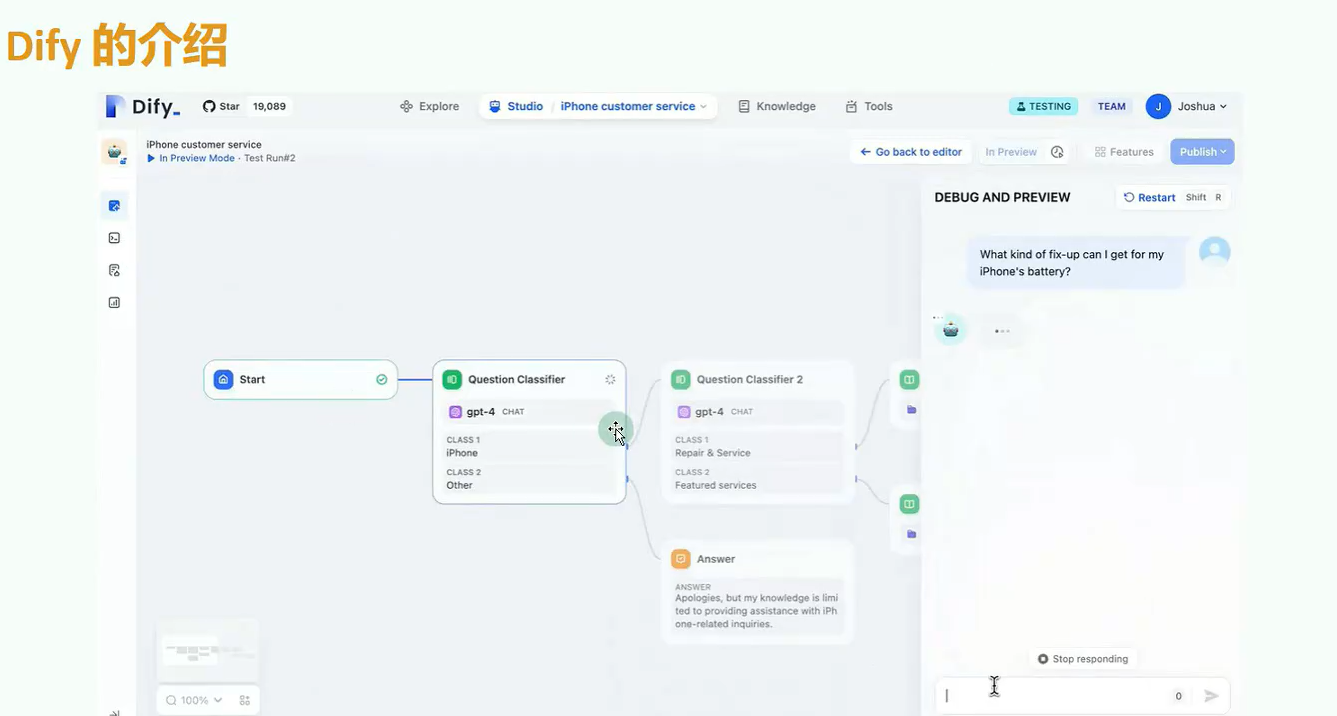Click the app robot icon in sidebar
The image size is (1337, 716).
pyautogui.click(x=114, y=152)
